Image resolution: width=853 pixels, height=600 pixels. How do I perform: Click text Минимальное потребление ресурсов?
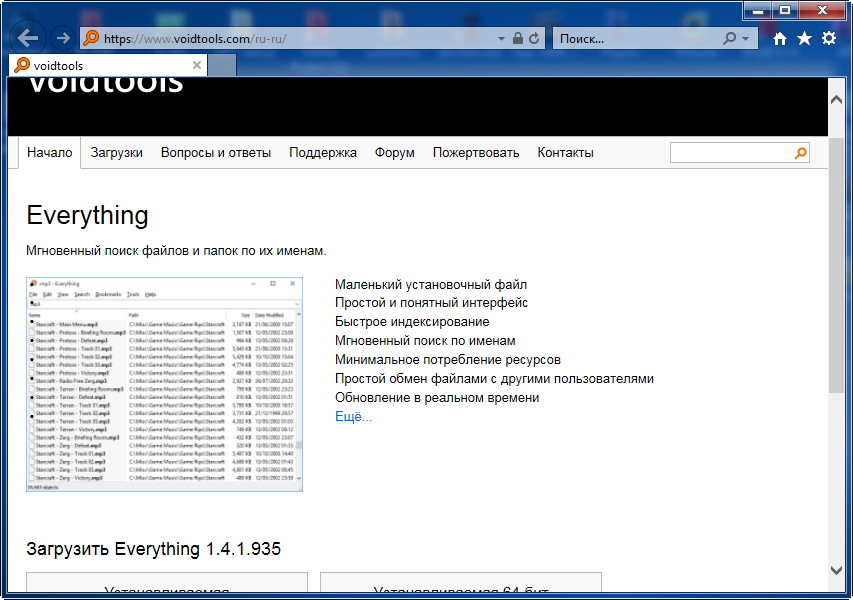point(448,360)
